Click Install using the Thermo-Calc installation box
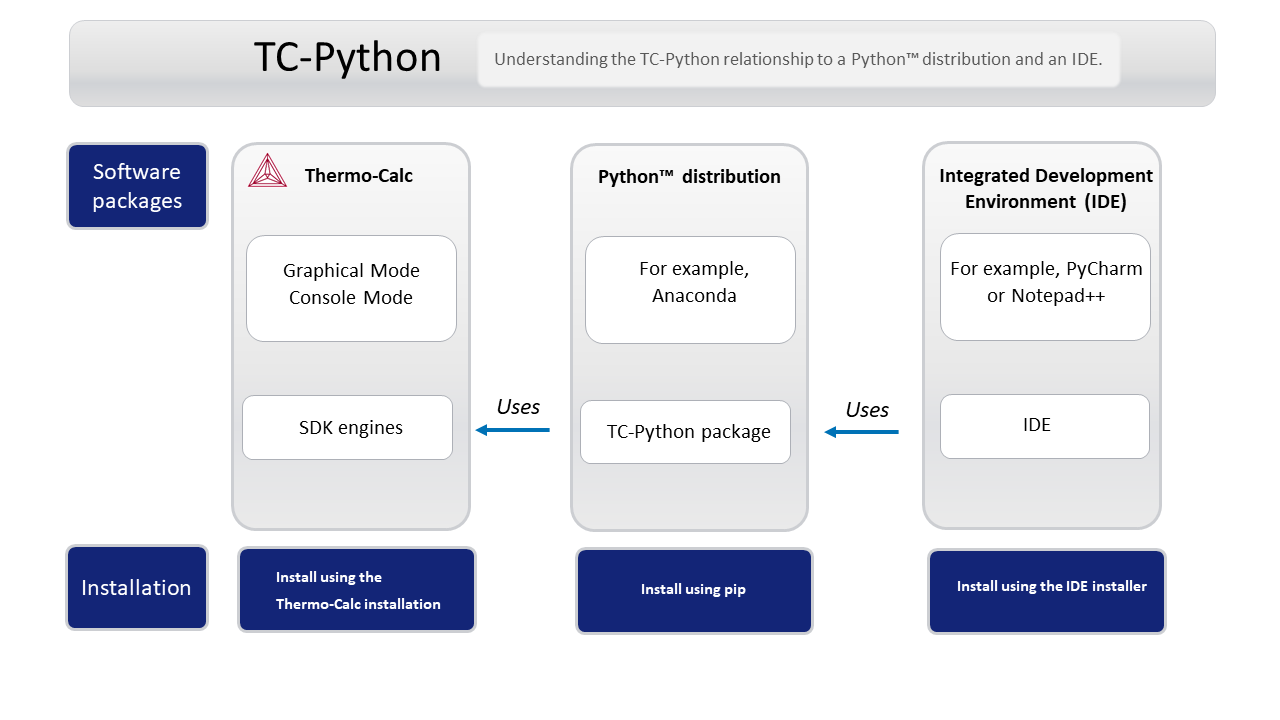Screen dimensions: 1280x720 tap(357, 590)
